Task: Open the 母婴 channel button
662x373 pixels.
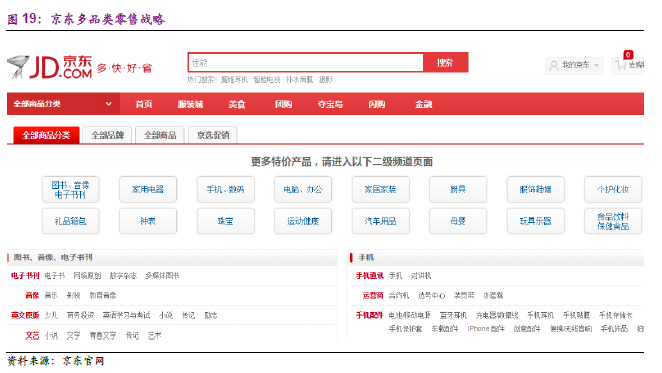Action: click(458, 221)
